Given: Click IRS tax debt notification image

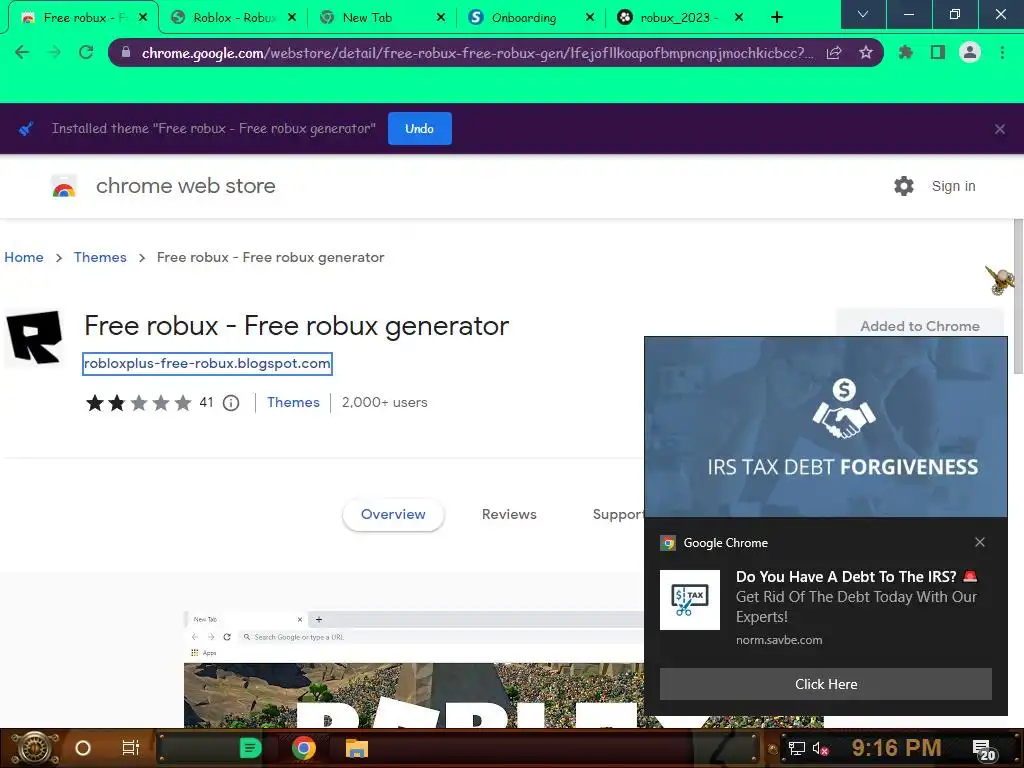Looking at the screenshot, I should coord(825,427).
